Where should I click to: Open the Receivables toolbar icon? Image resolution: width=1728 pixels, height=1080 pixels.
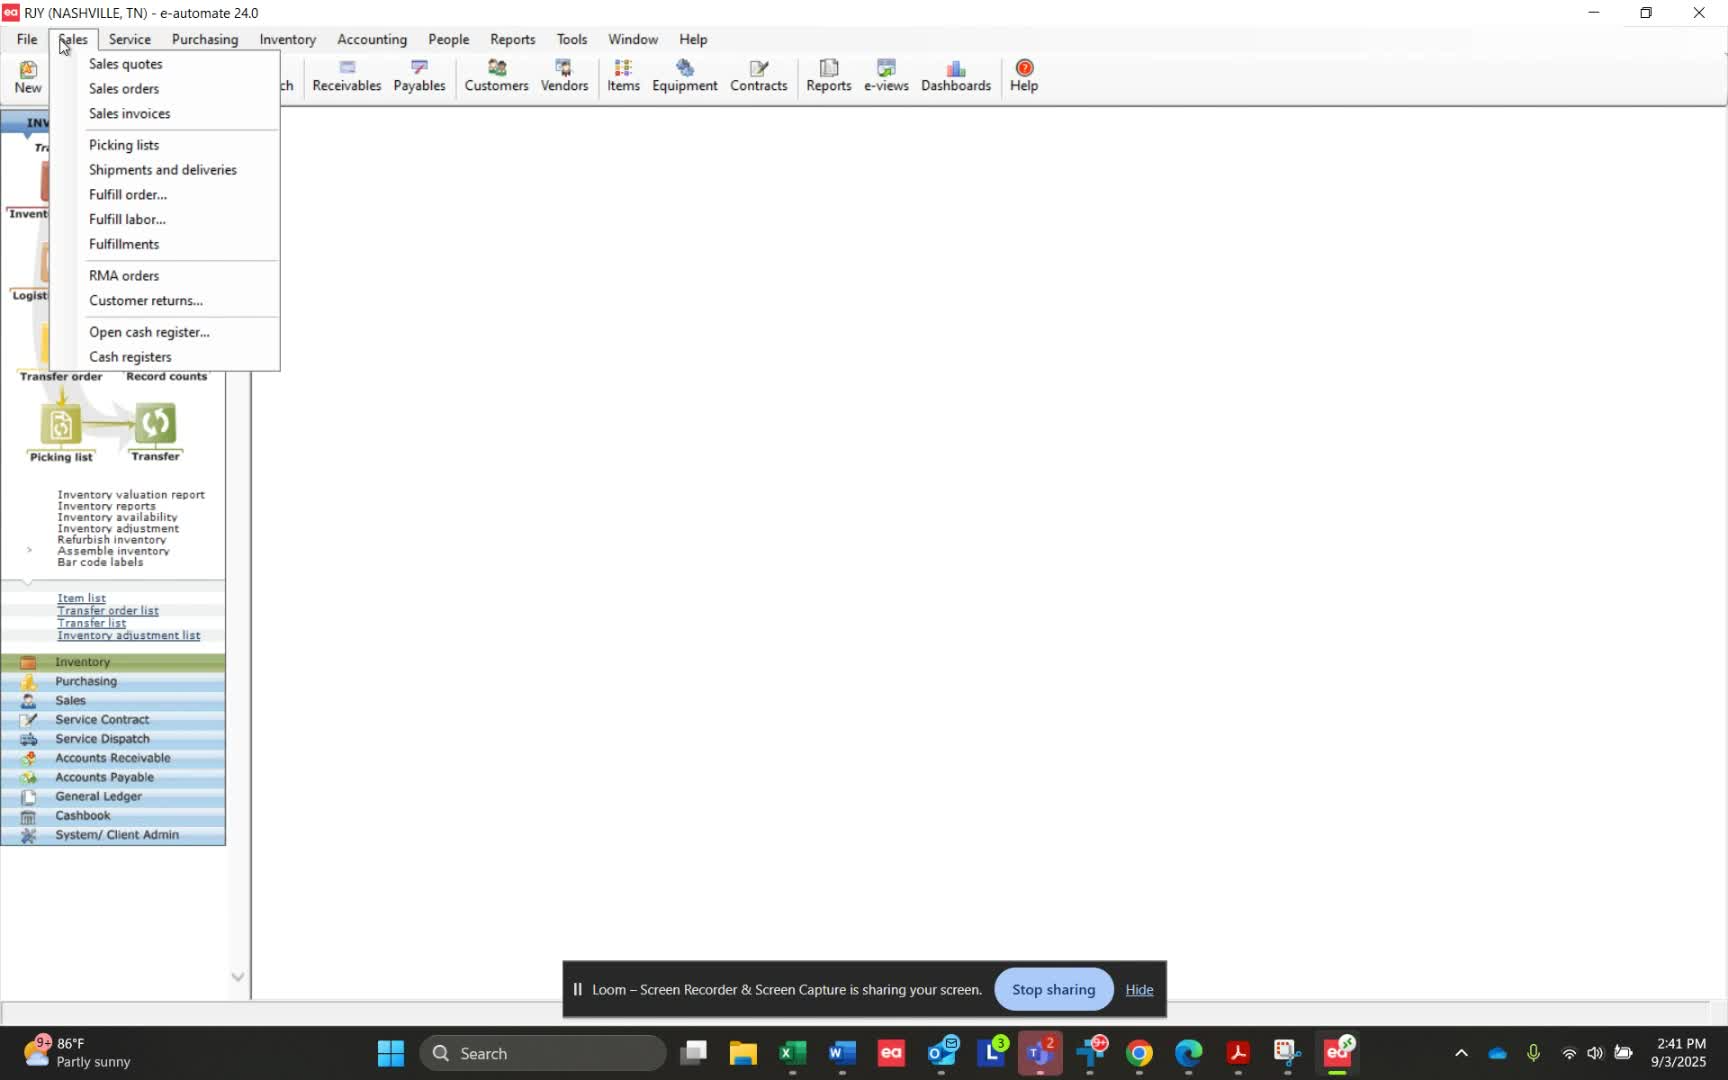pyautogui.click(x=346, y=76)
